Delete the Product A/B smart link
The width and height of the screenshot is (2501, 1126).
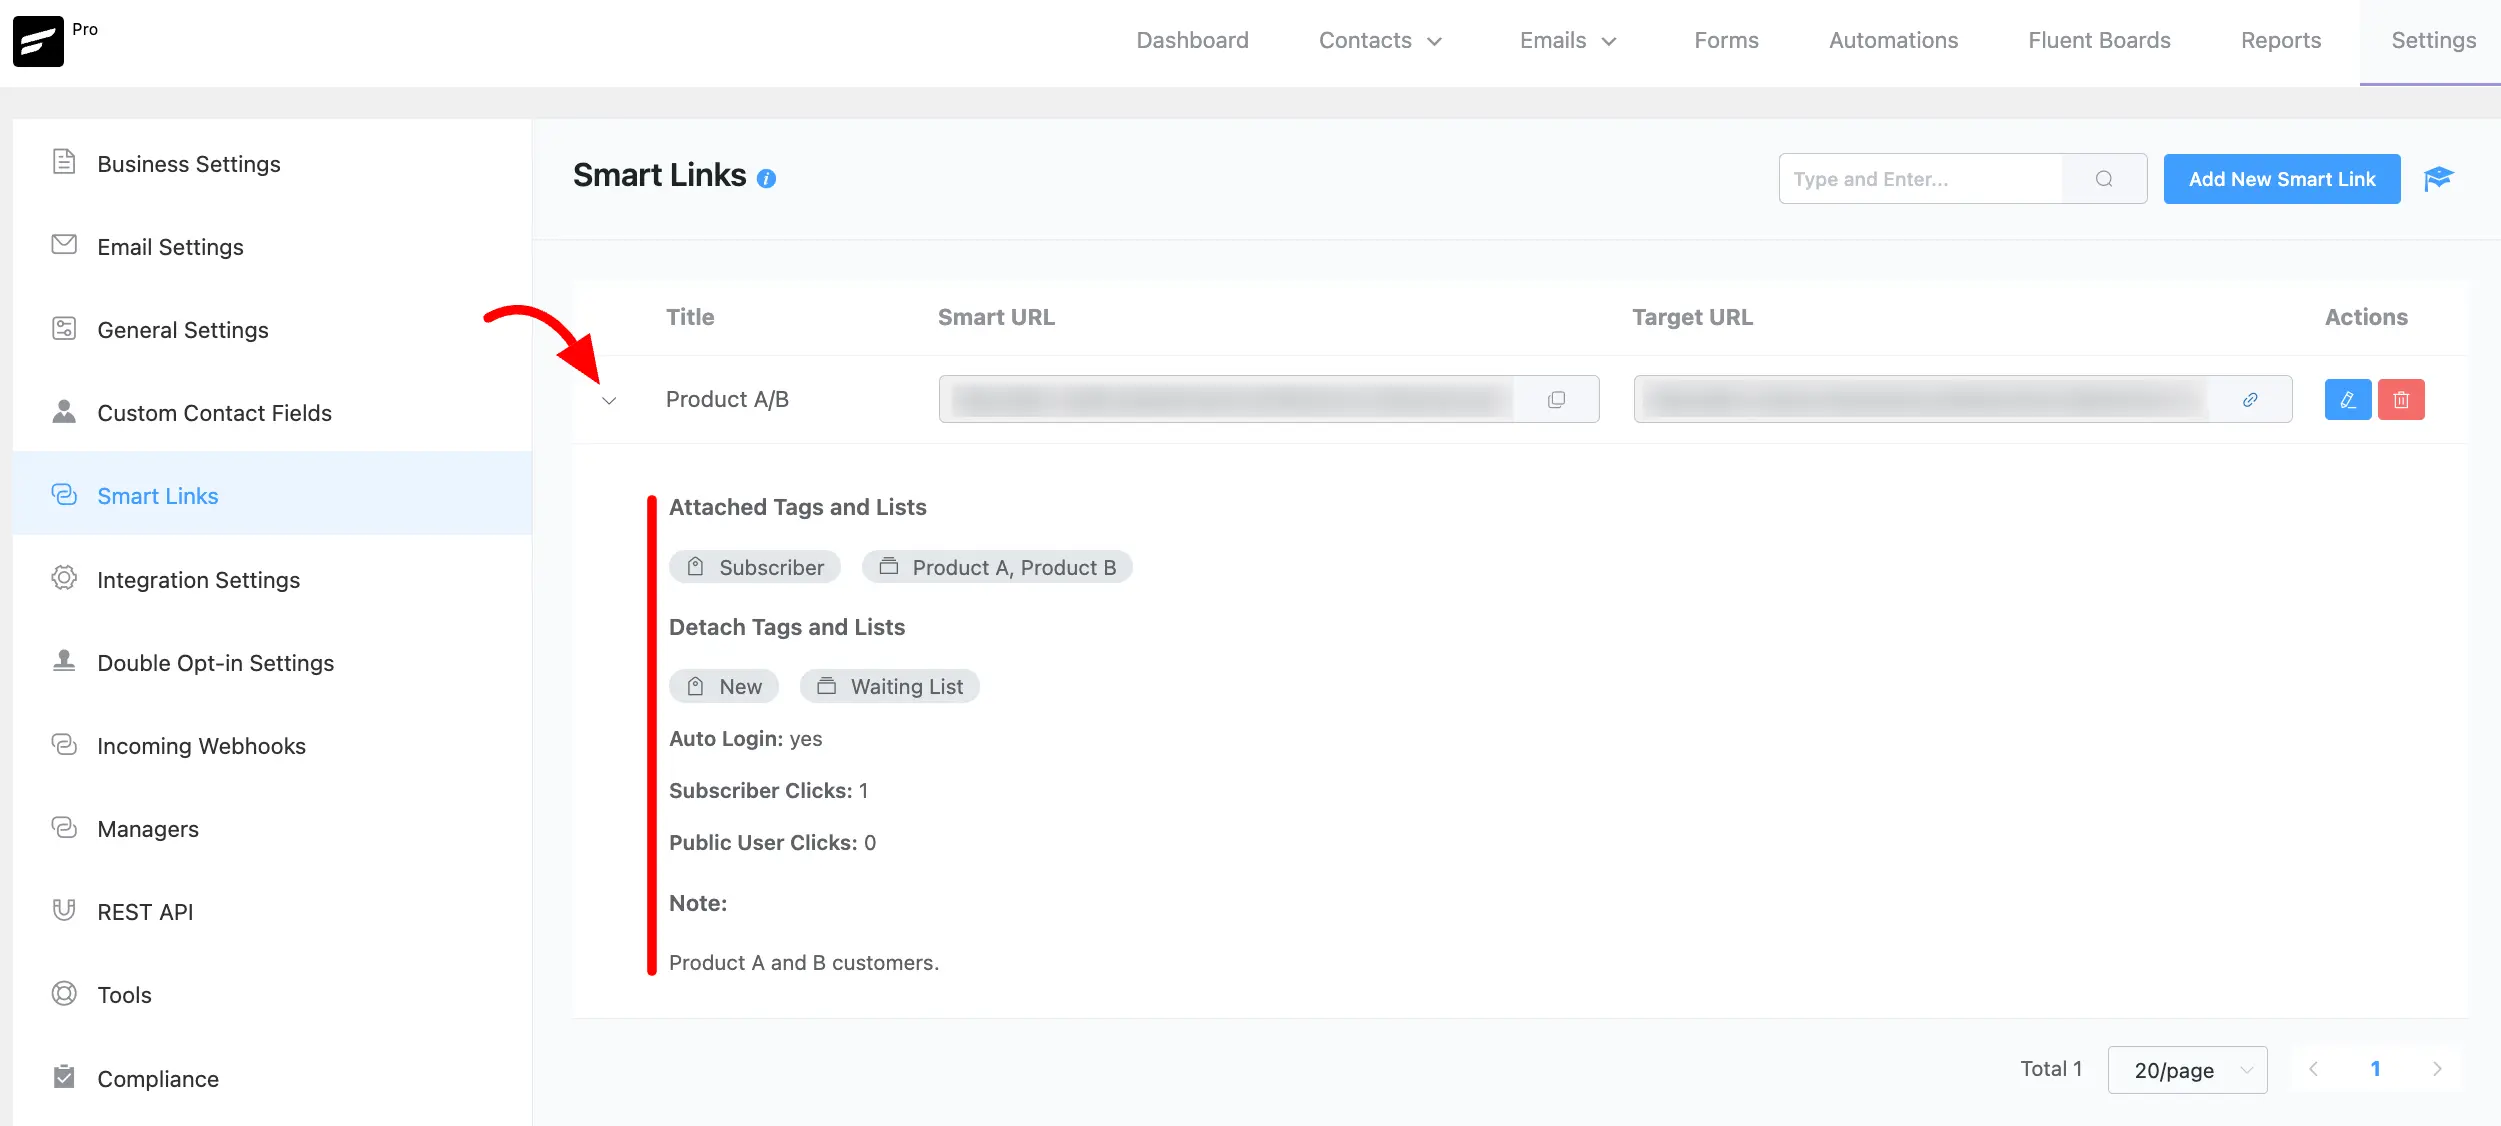point(2401,399)
